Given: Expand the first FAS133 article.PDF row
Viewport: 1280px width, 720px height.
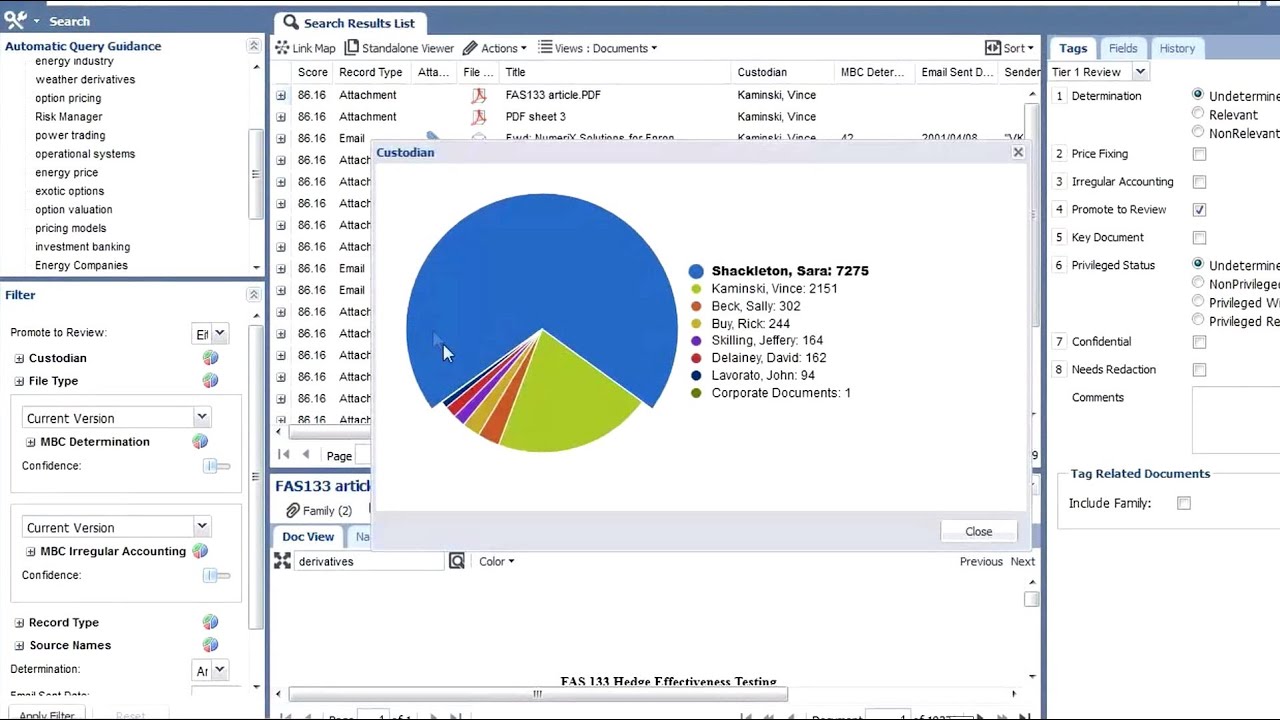Looking at the screenshot, I should 281,95.
